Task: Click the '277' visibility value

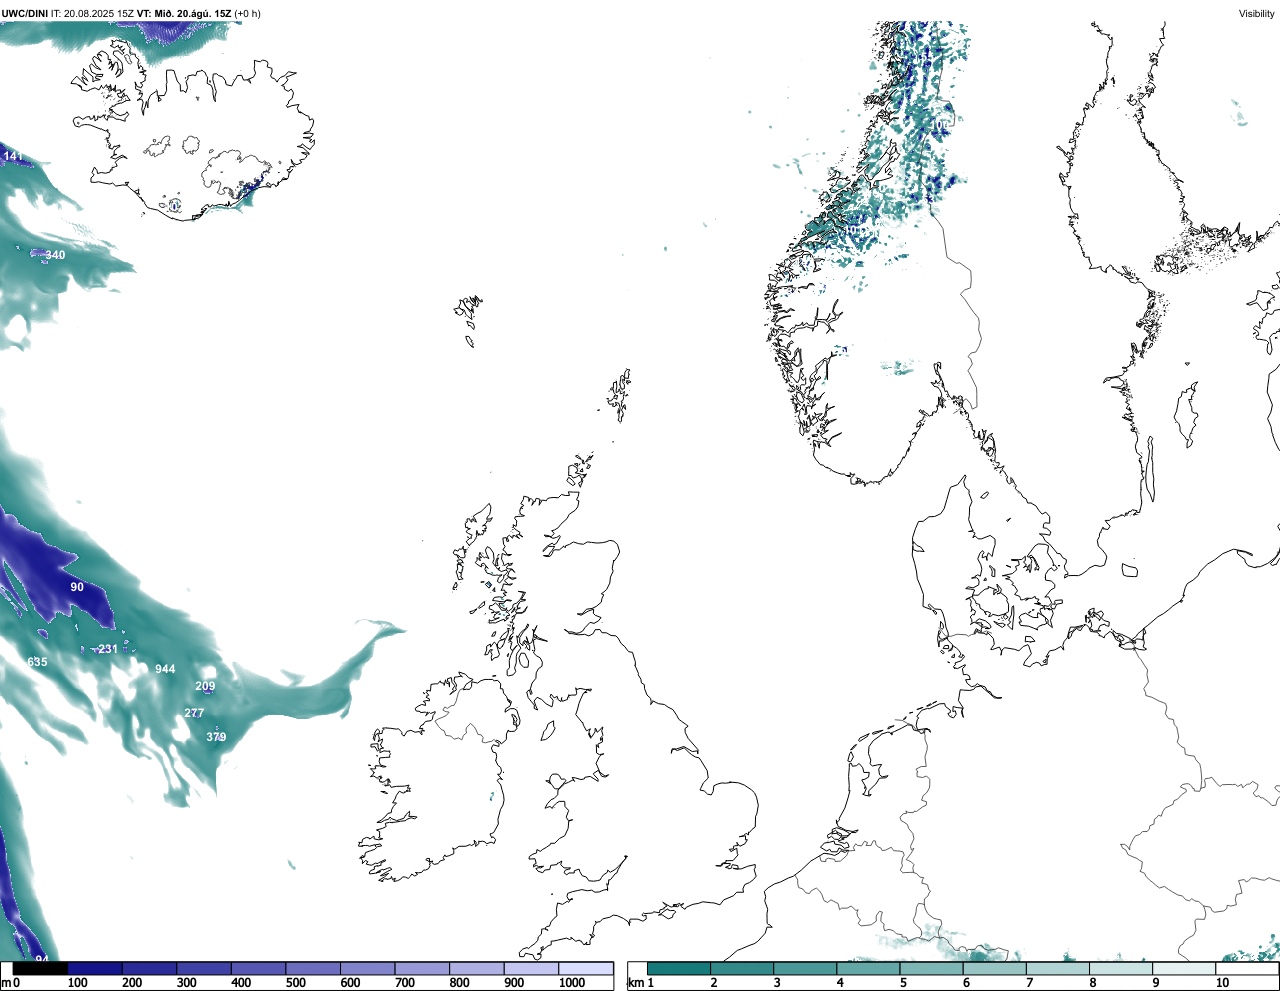Action: (194, 713)
